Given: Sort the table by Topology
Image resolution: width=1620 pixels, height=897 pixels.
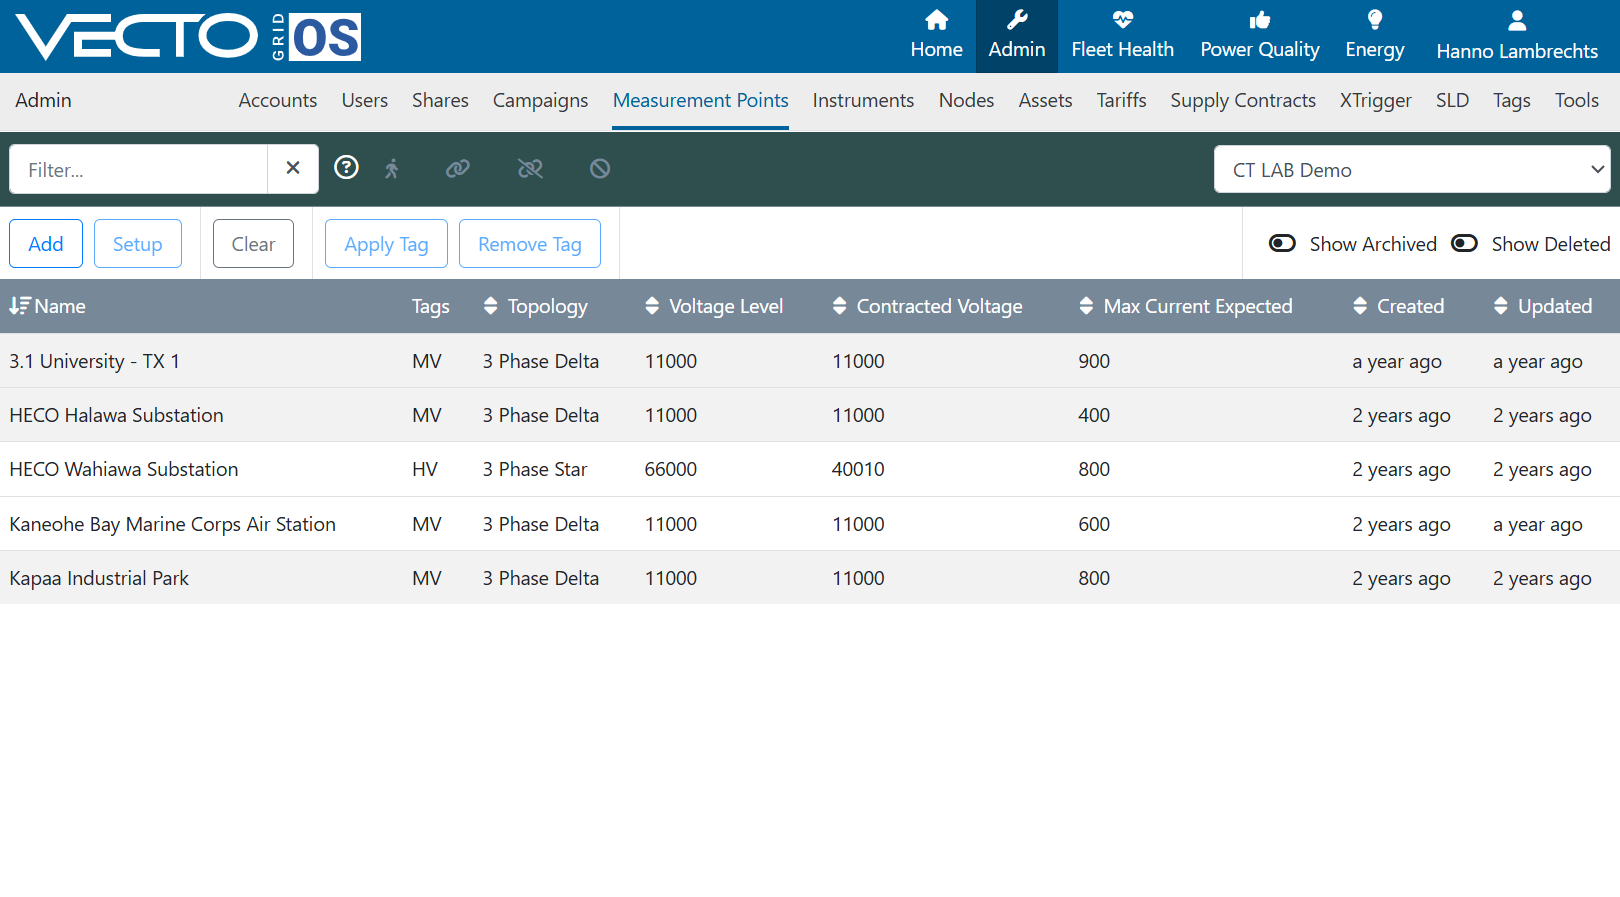Looking at the screenshot, I should click(x=535, y=306).
